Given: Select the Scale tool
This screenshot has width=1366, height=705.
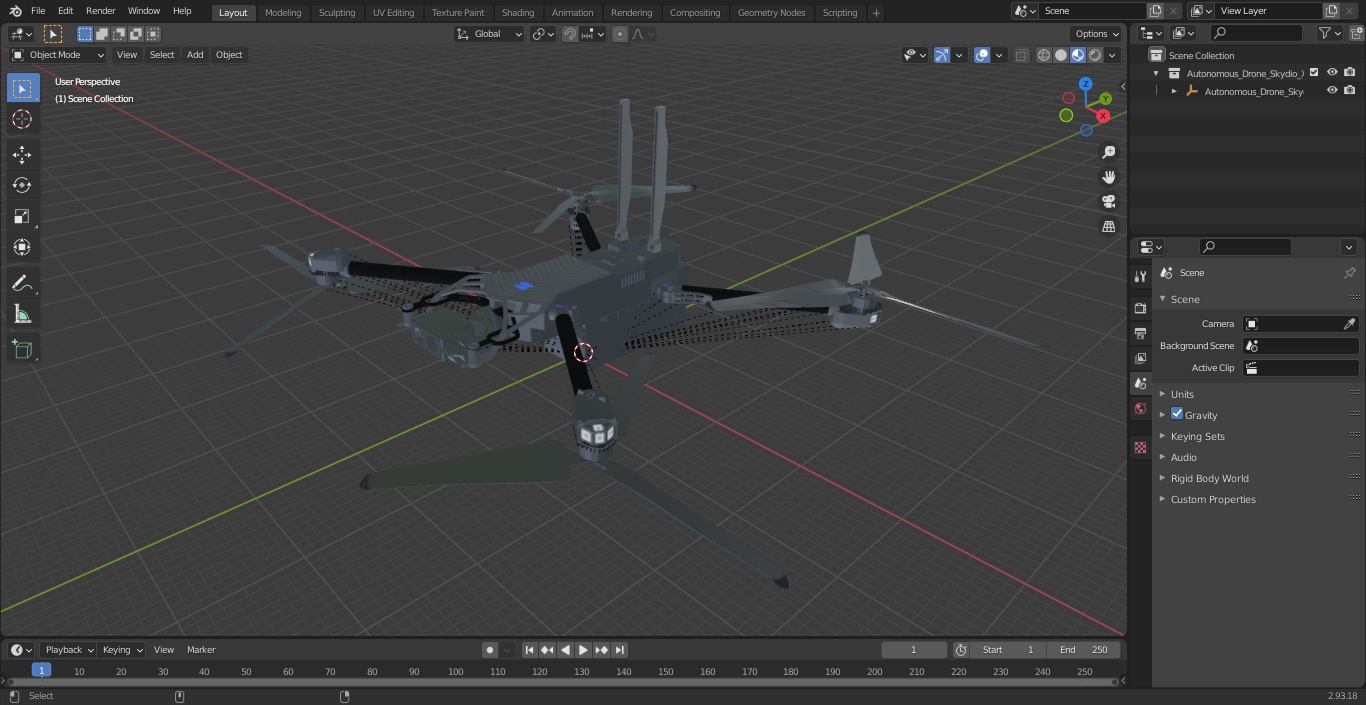Looking at the screenshot, I should [x=22, y=216].
